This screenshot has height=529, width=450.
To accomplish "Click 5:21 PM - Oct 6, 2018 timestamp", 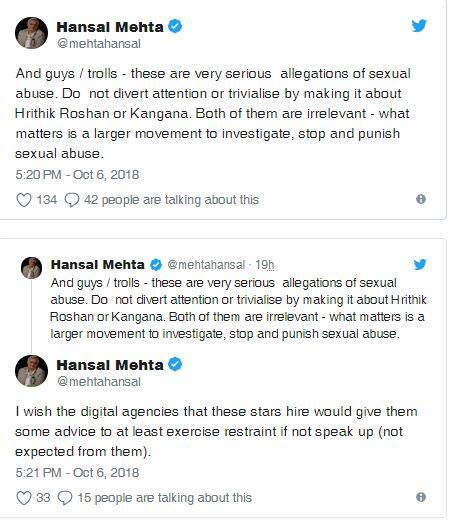I will [x=77, y=473].
